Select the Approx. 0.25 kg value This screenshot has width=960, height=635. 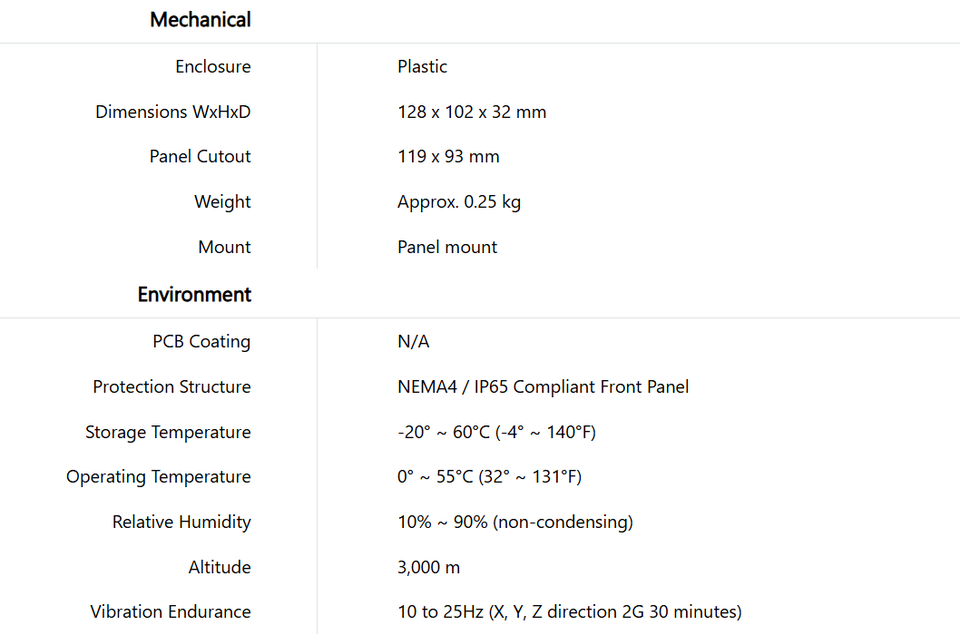pyautogui.click(x=459, y=201)
